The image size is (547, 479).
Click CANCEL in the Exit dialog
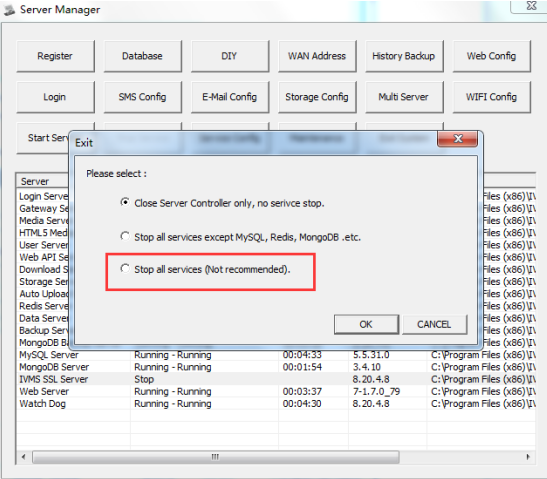click(434, 324)
